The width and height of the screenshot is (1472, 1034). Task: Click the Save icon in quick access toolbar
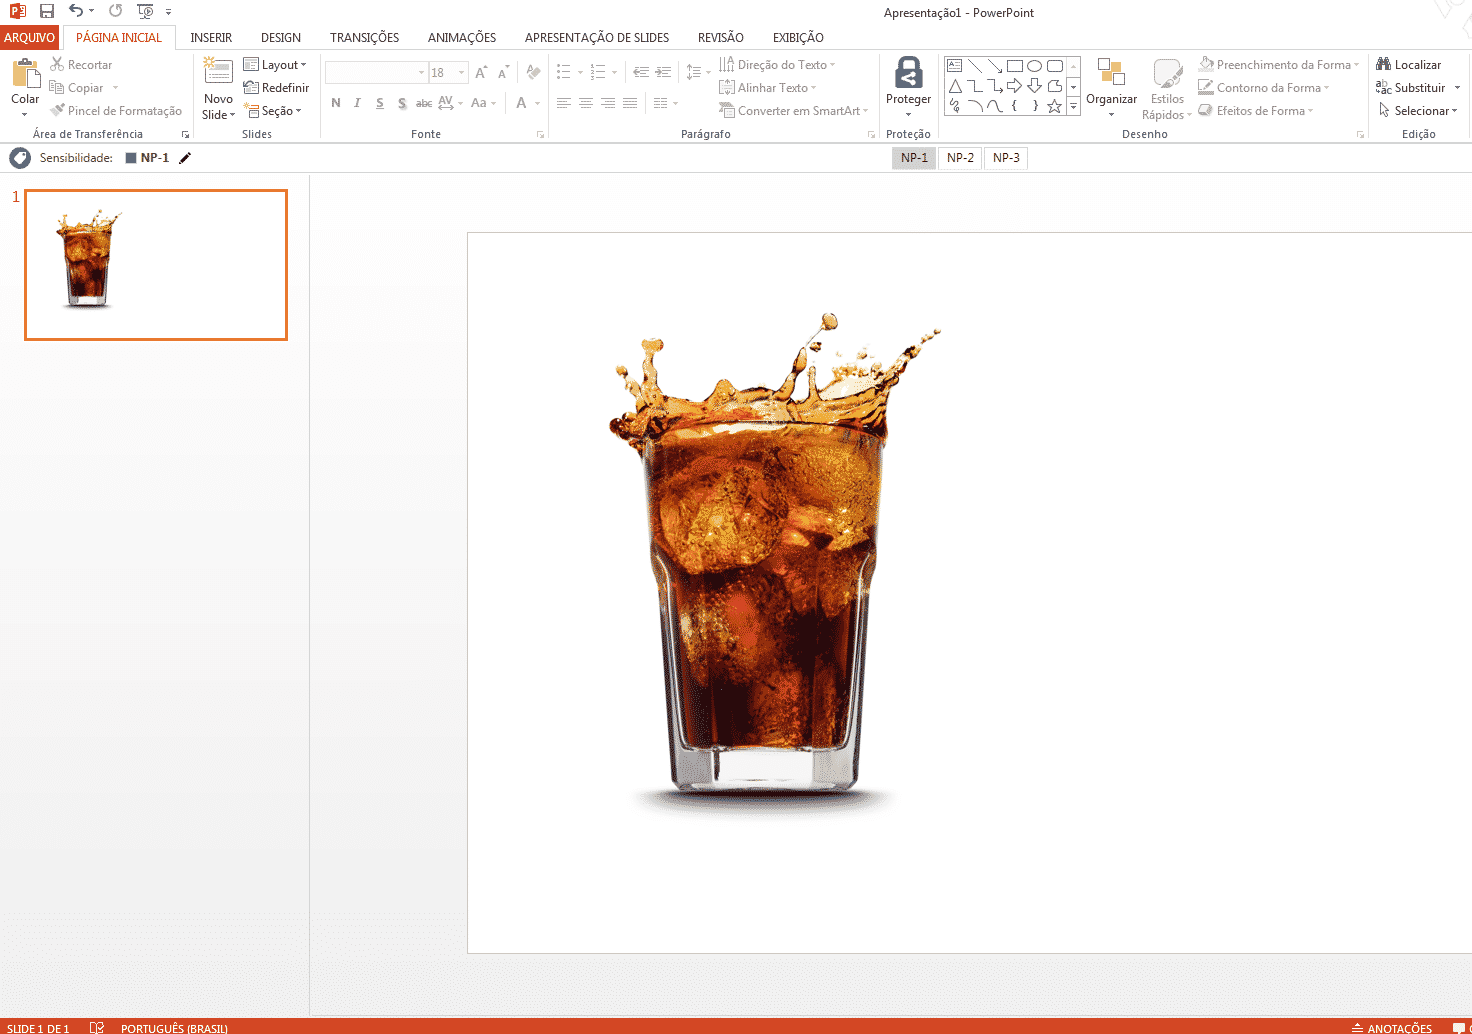47,11
